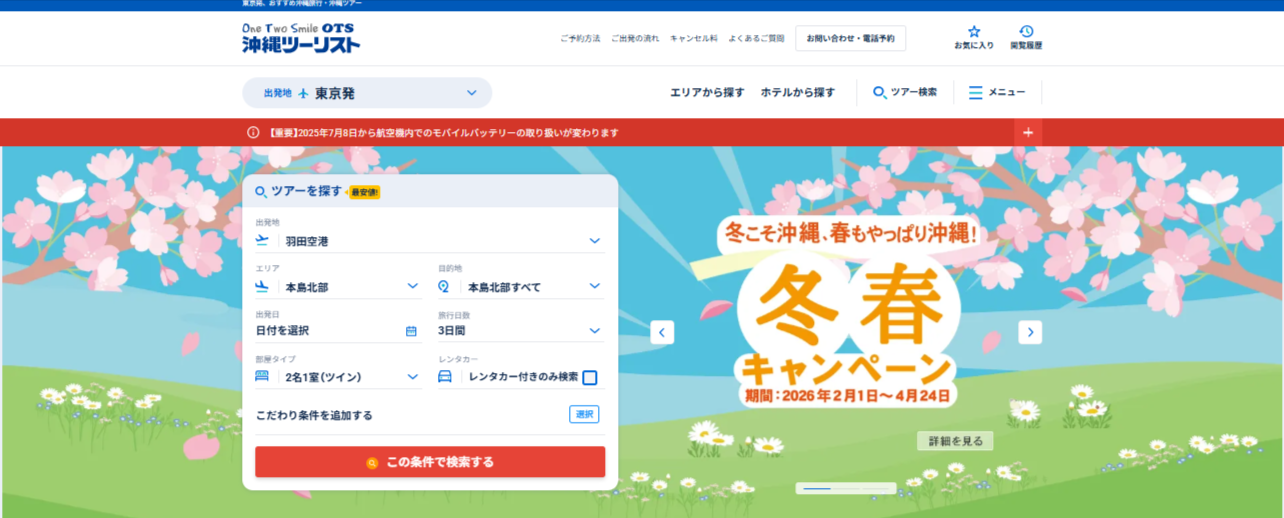Select the ホテルから探す menu item

tap(797, 92)
